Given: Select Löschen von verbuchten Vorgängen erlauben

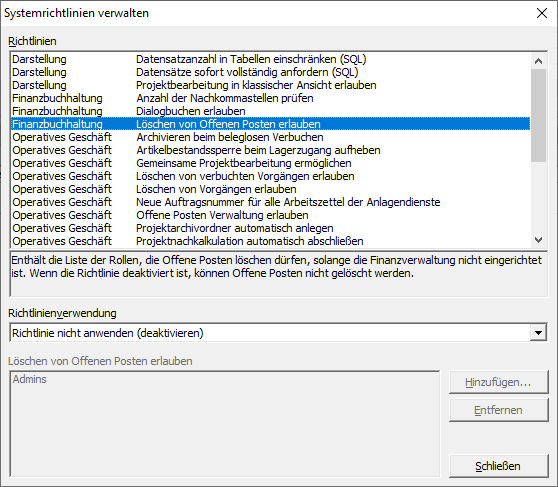Looking at the screenshot, I should (x=270, y=176).
